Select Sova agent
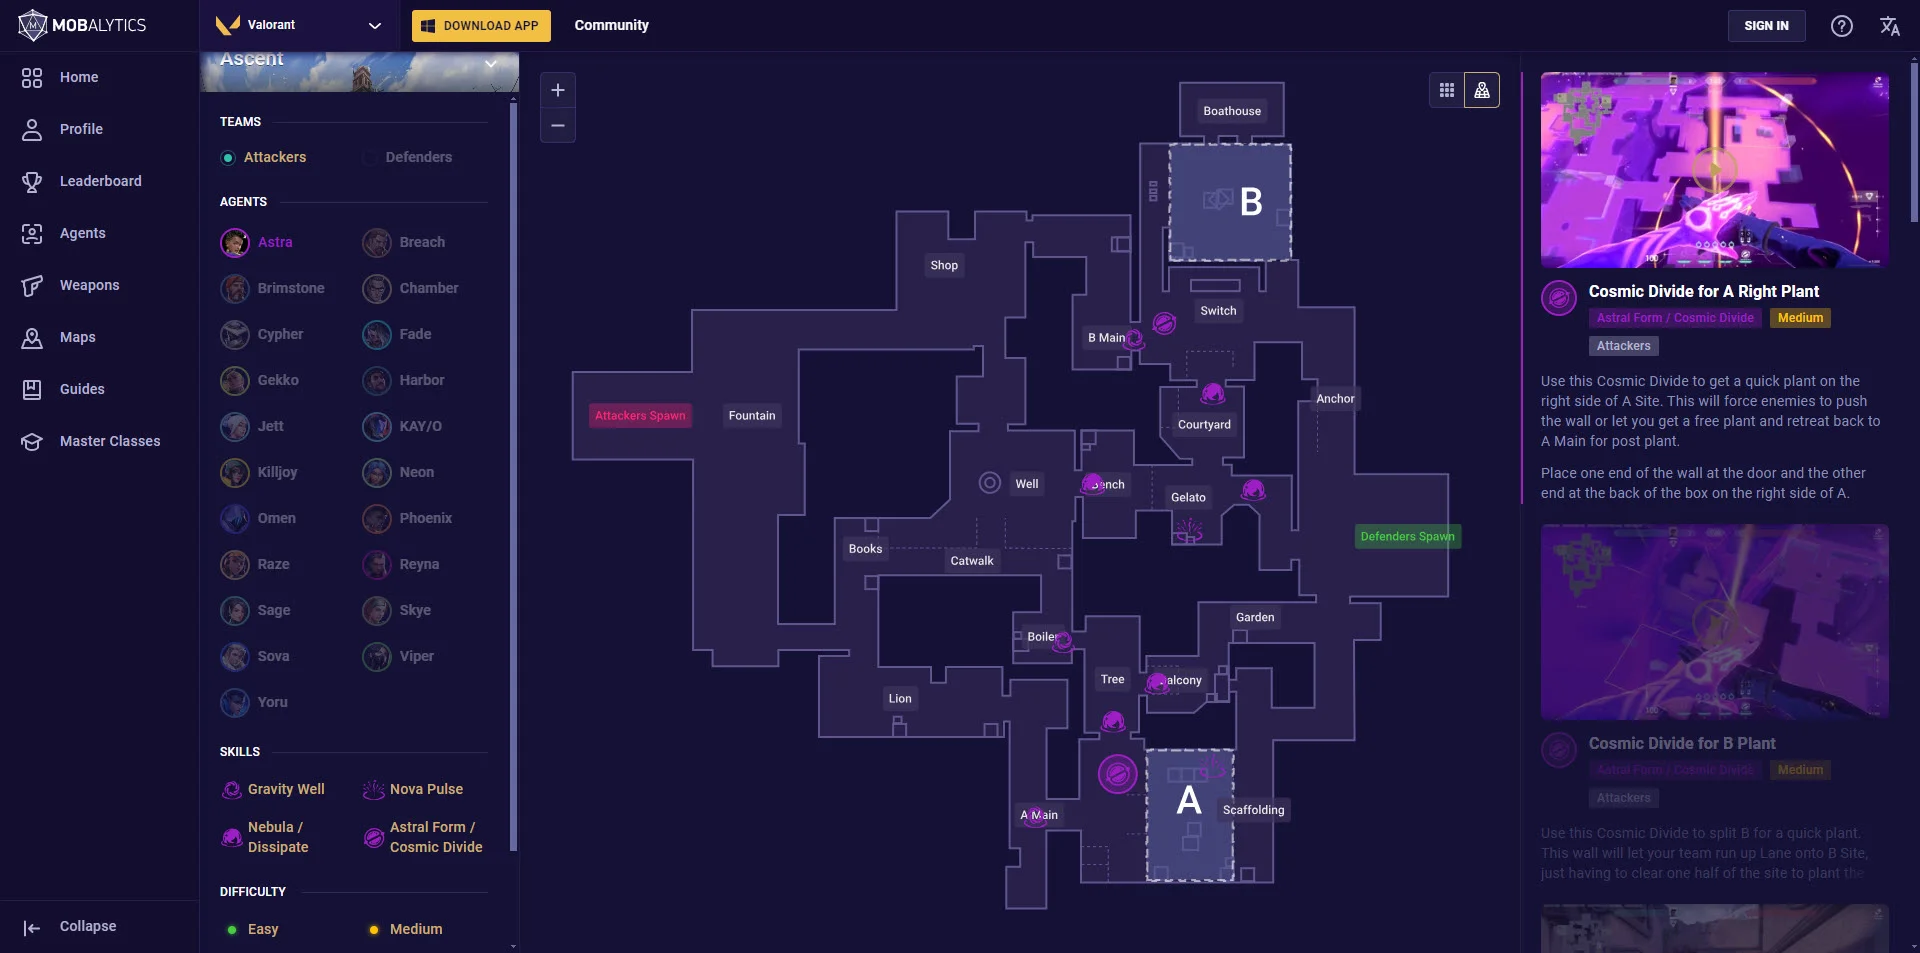The image size is (1920, 953). [255, 656]
